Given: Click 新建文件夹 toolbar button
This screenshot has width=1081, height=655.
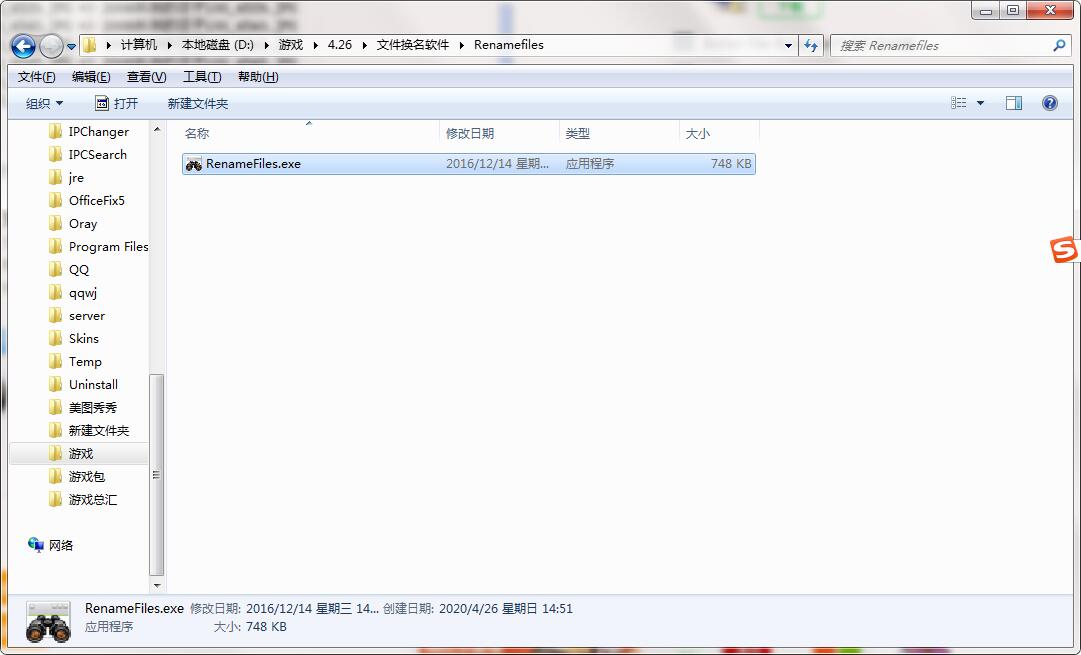Looking at the screenshot, I should [x=198, y=103].
